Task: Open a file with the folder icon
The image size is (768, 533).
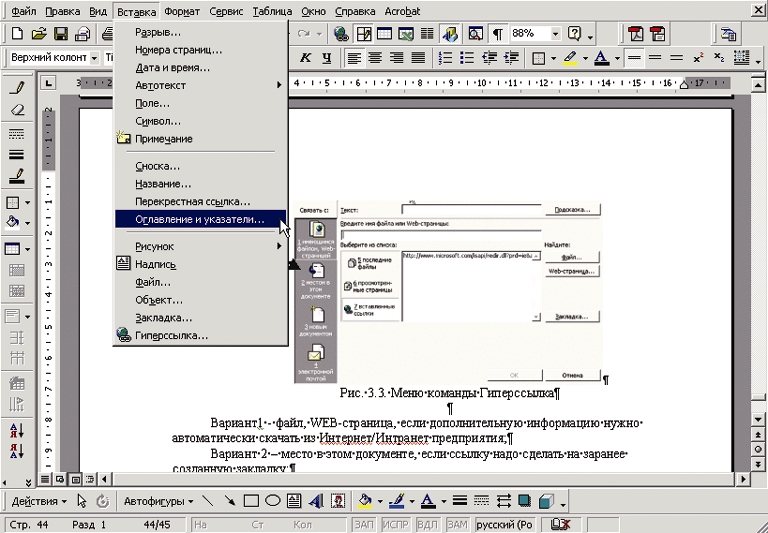Action: (39, 34)
